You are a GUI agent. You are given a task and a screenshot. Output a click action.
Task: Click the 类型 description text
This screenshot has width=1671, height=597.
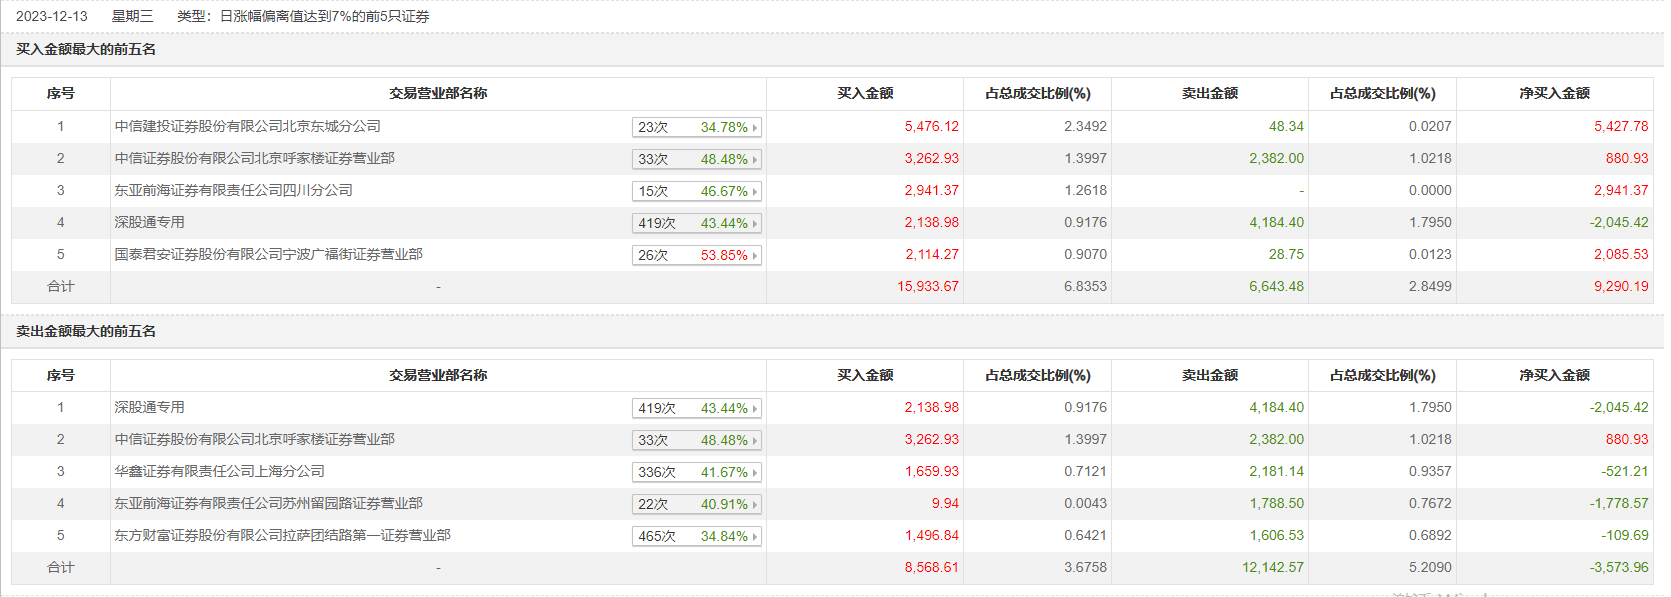point(303,16)
